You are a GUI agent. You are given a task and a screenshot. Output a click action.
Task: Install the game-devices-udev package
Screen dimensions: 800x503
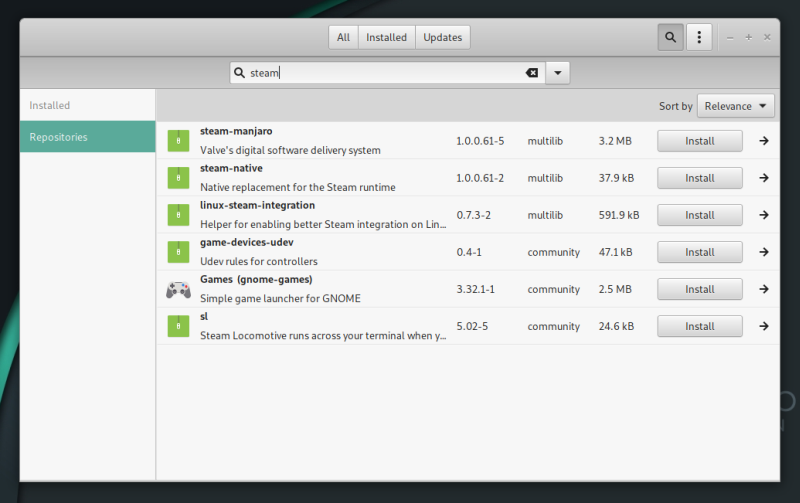[699, 252]
